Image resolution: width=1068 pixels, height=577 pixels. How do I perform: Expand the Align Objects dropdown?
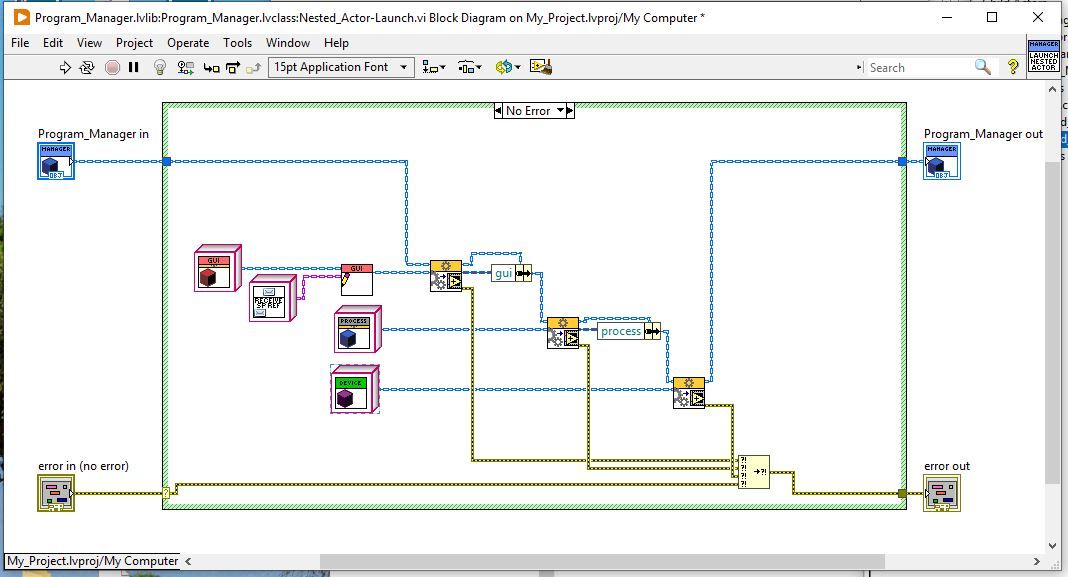coord(434,67)
